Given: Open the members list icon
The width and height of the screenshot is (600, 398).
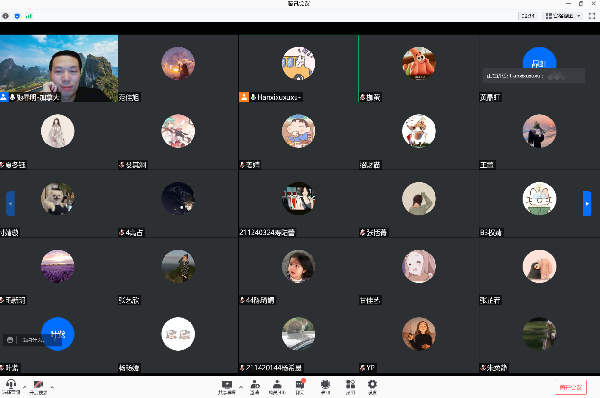Looking at the screenshot, I should coord(277,387).
